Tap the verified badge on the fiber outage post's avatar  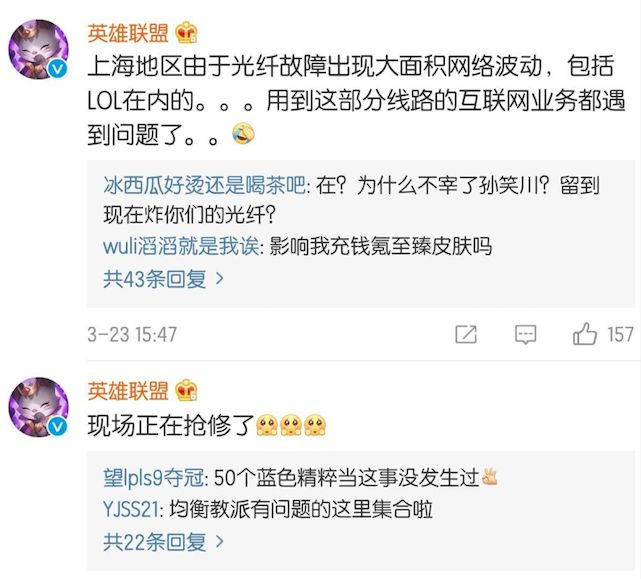point(59,68)
